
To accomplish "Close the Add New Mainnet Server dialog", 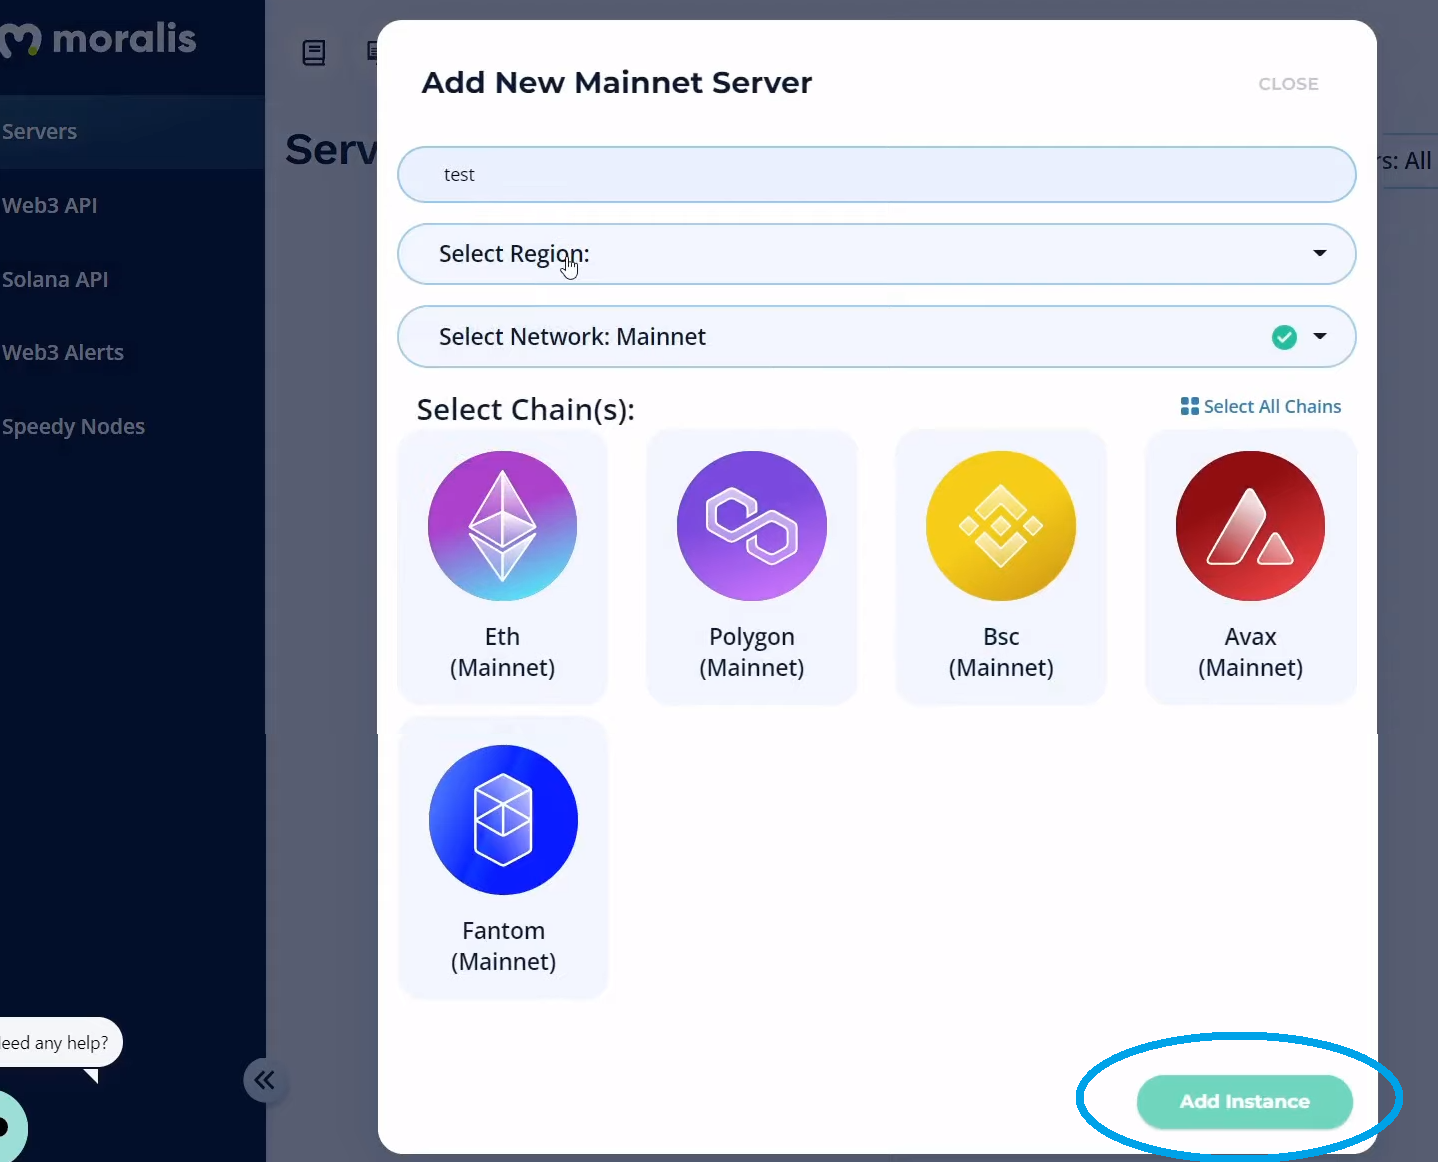I will point(1288,84).
